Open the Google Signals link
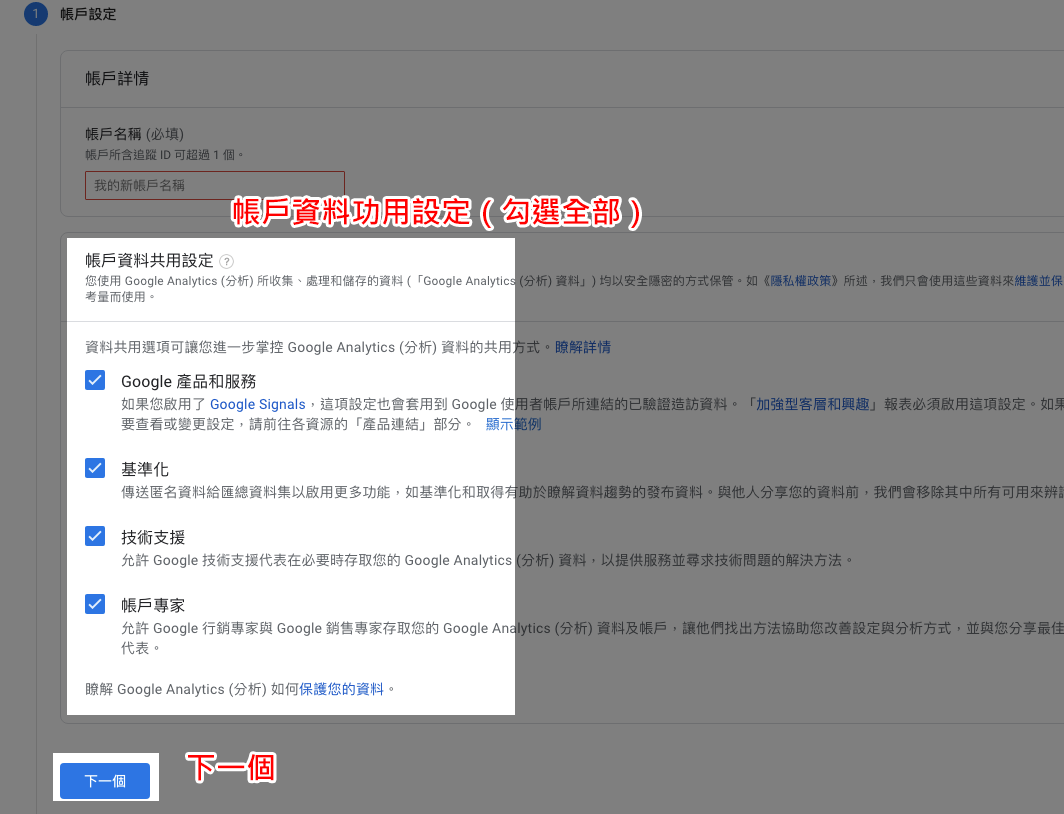The image size is (1064, 814). (258, 404)
